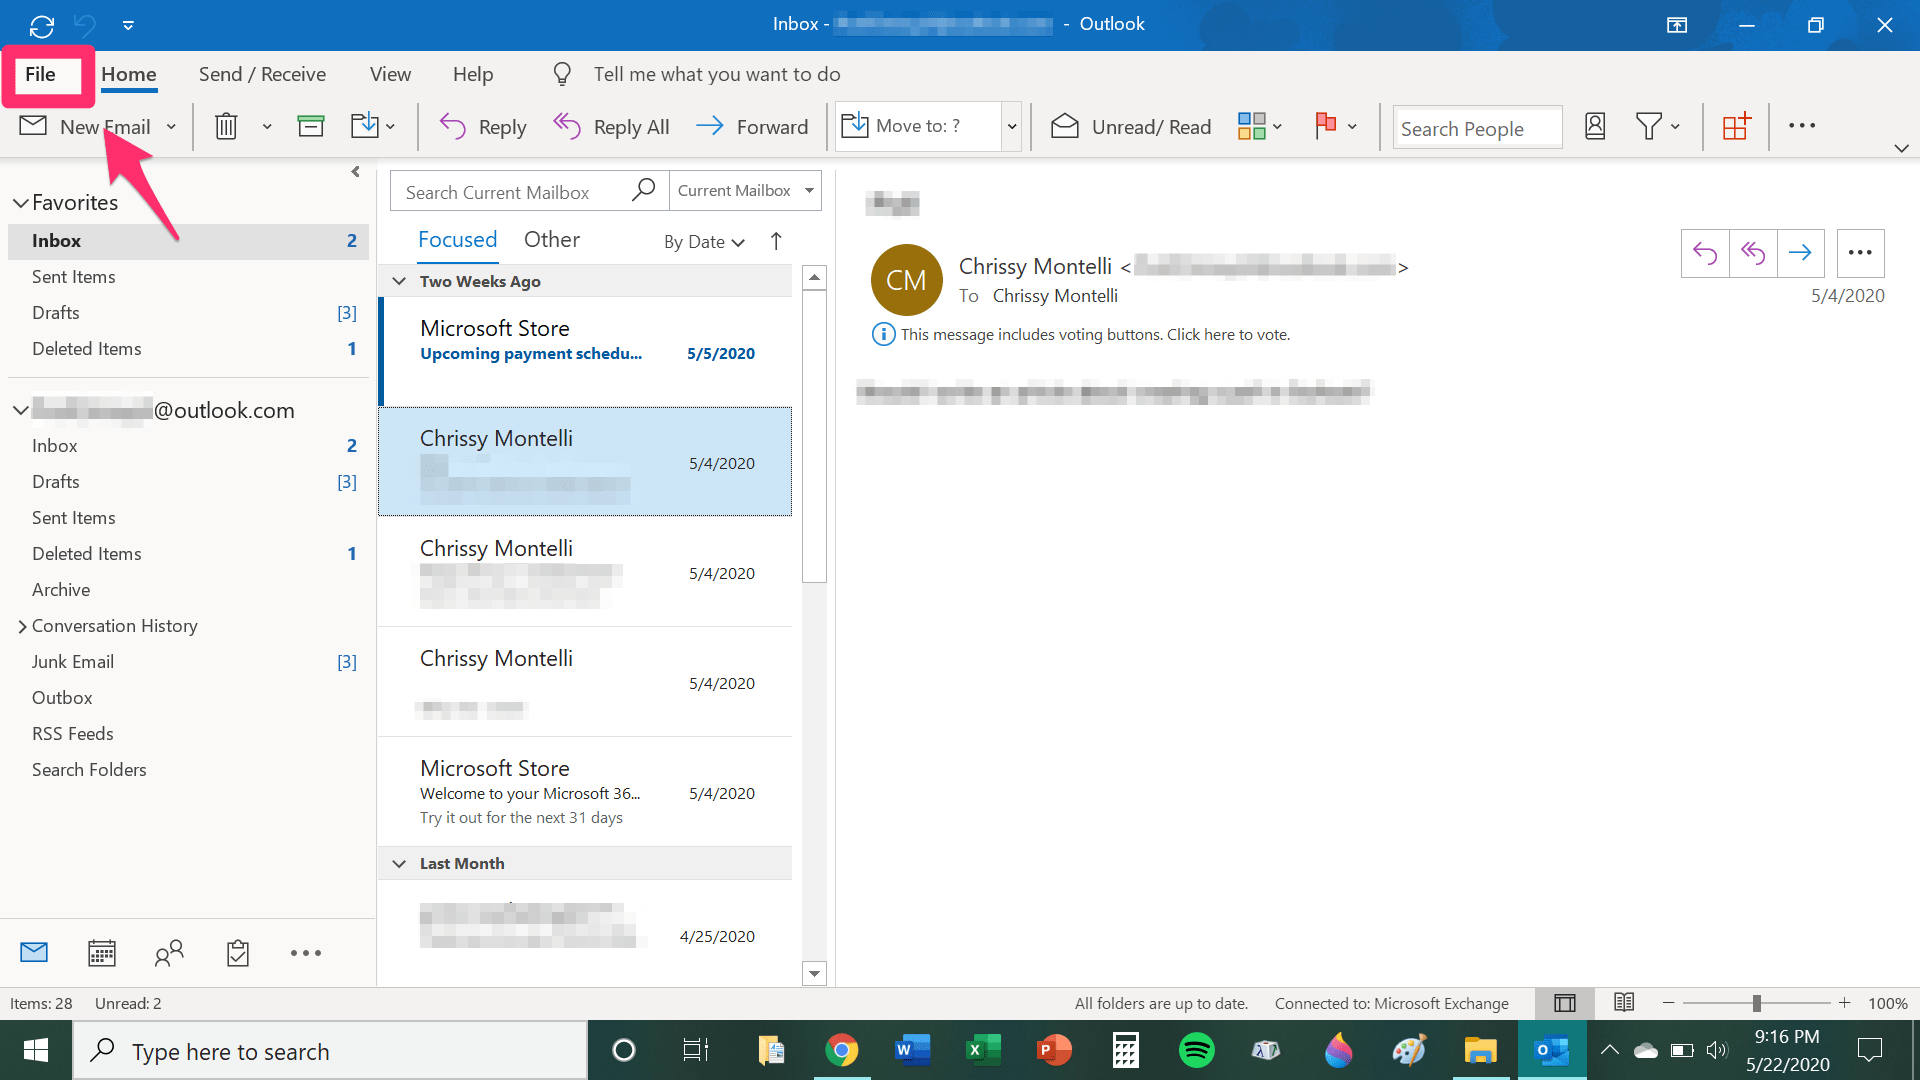Toggle the sort direction arrow next to By Date
1920x1080 pixels.
point(776,241)
